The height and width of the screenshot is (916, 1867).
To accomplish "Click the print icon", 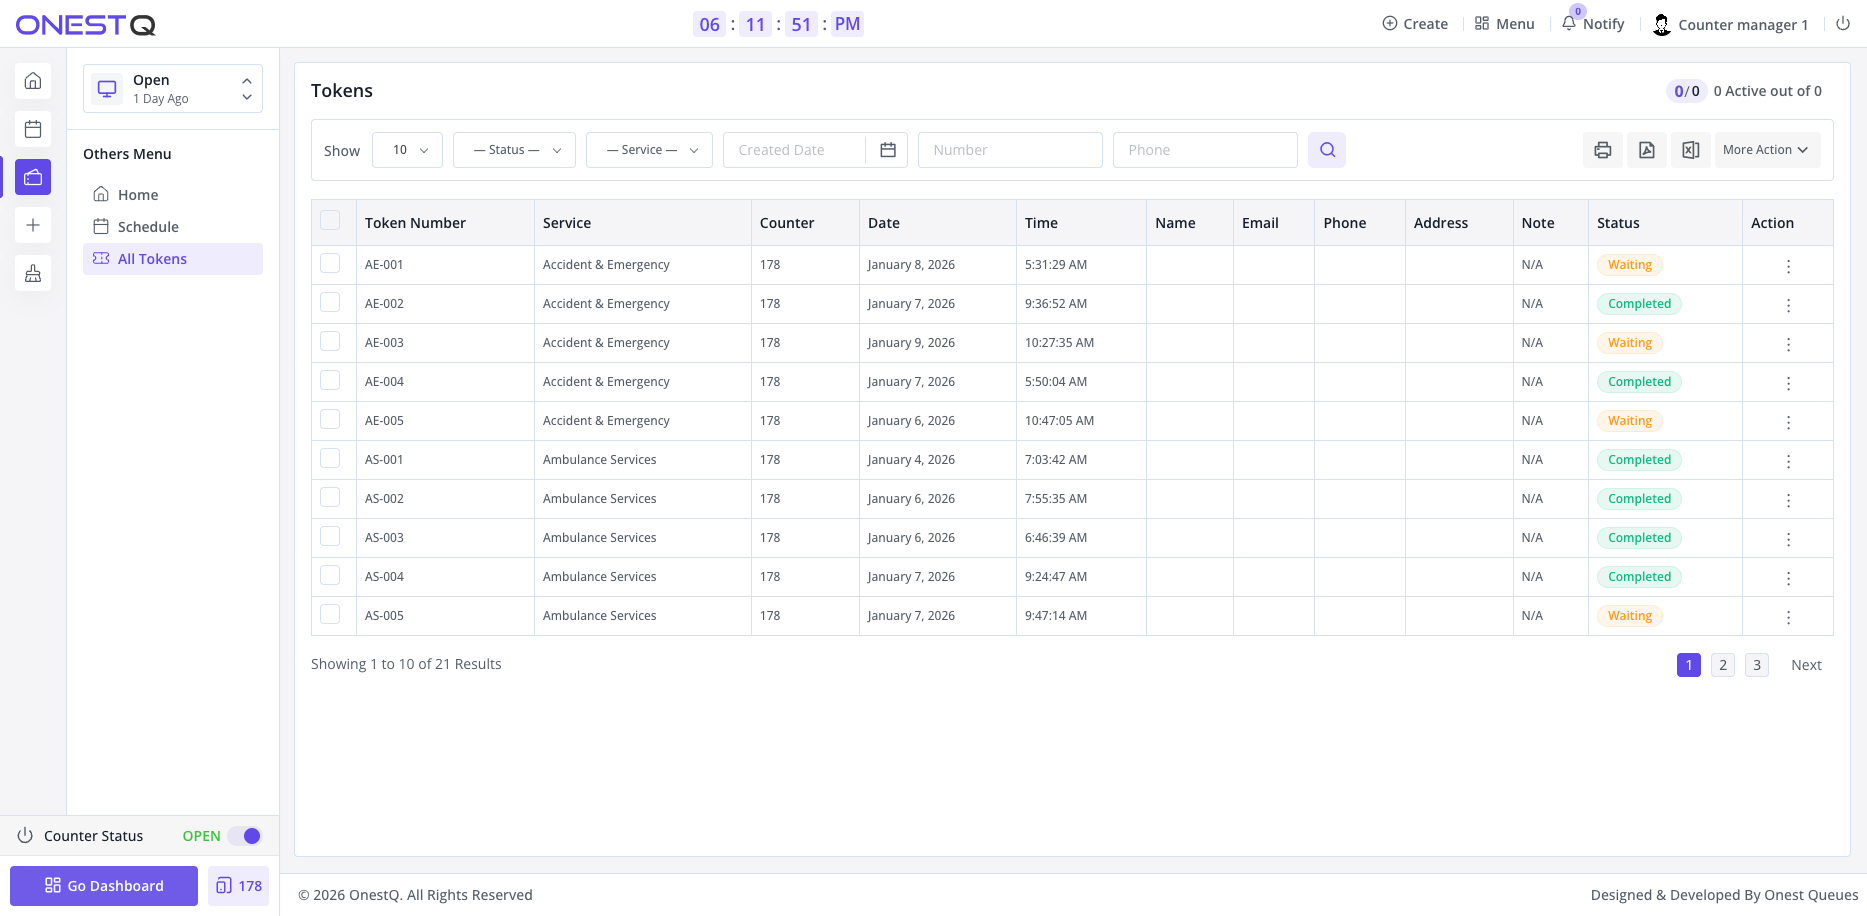I will 1603,150.
